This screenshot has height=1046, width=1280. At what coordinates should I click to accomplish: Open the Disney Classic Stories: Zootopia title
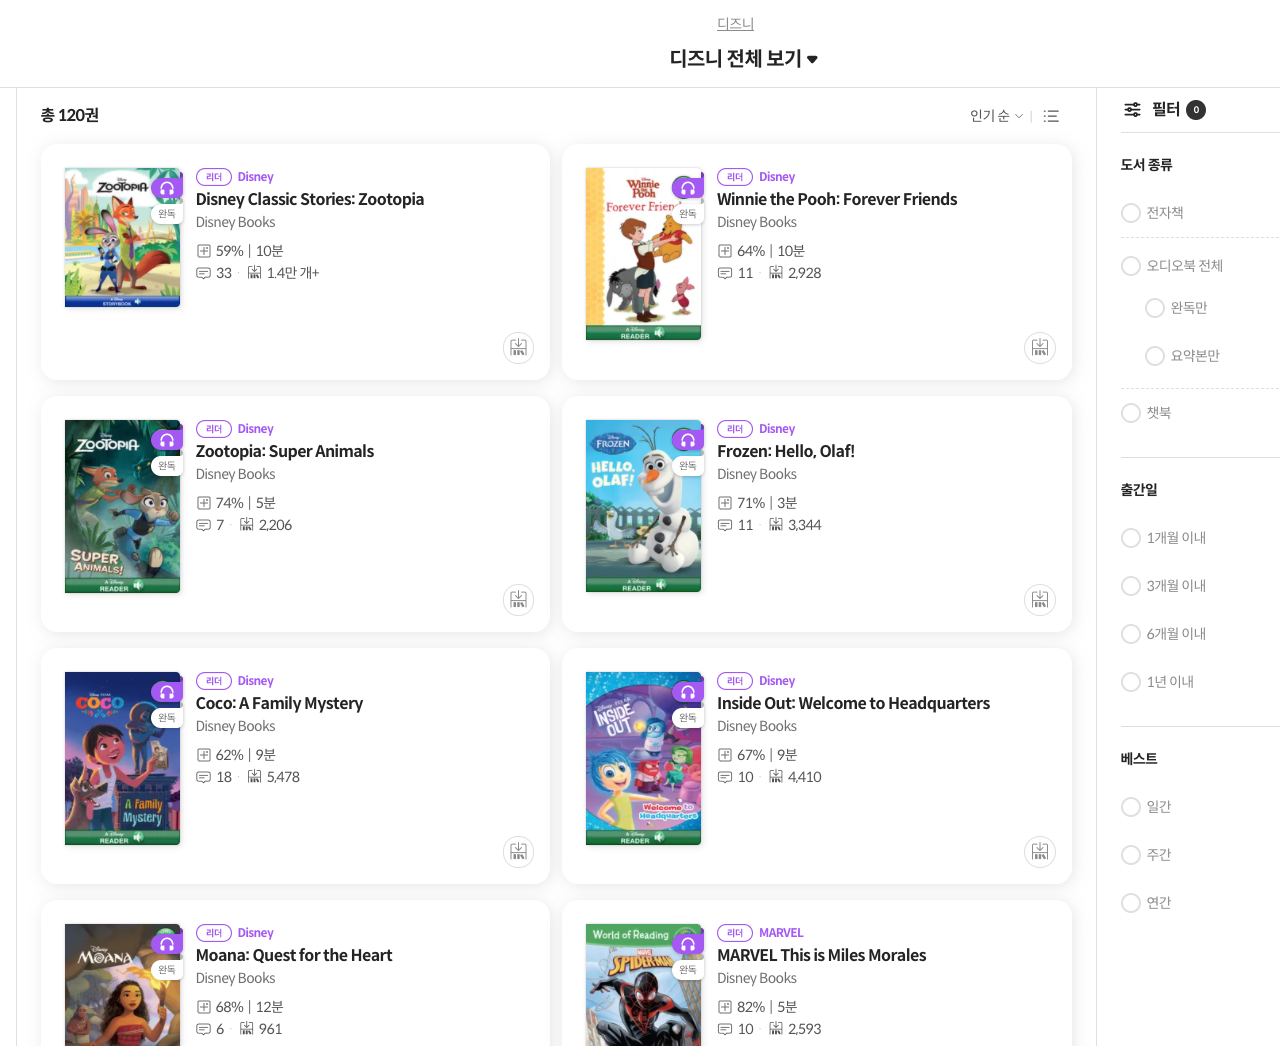tap(310, 199)
